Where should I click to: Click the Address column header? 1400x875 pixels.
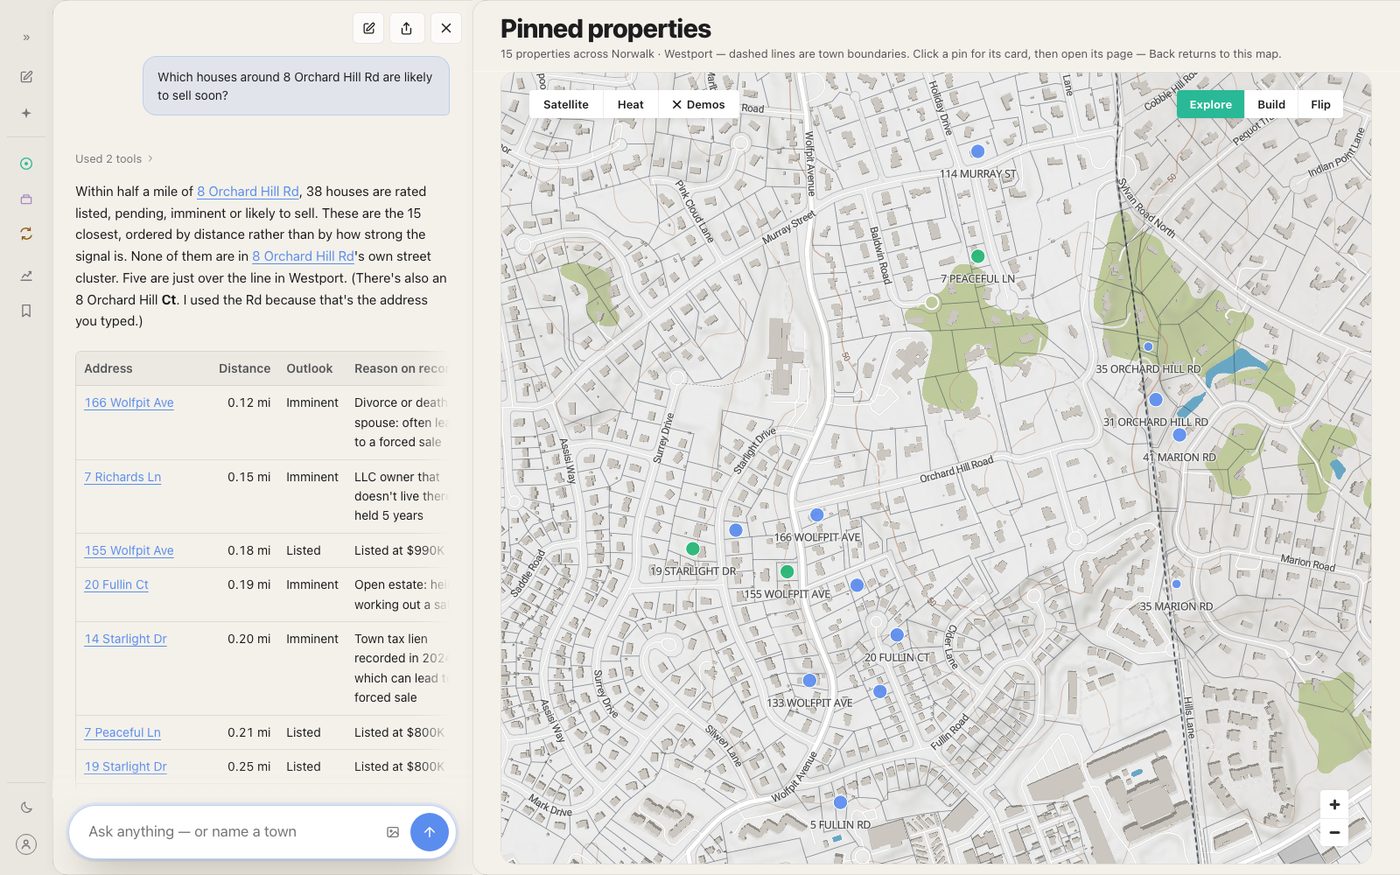tap(108, 369)
